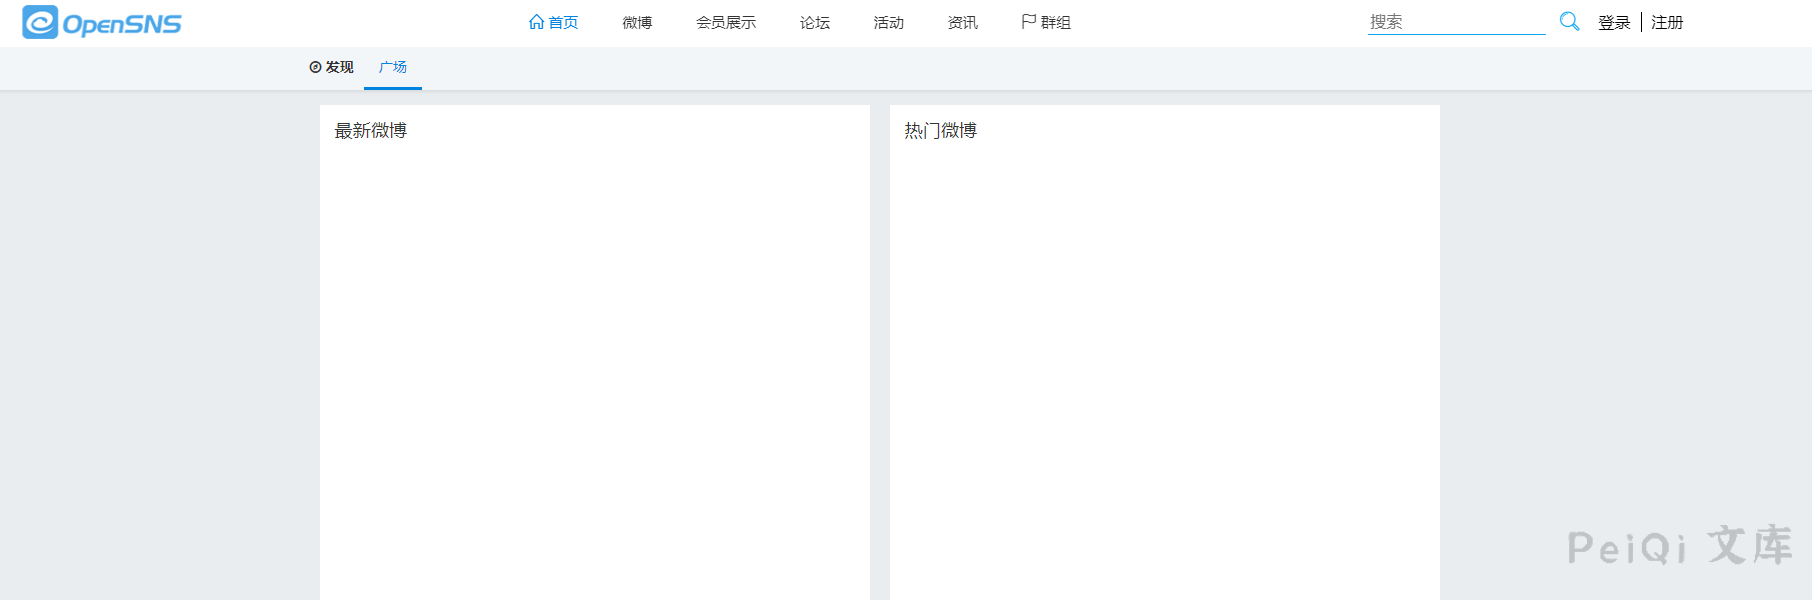Open the 微博 navigation item
The image size is (1812, 600).
click(637, 23)
